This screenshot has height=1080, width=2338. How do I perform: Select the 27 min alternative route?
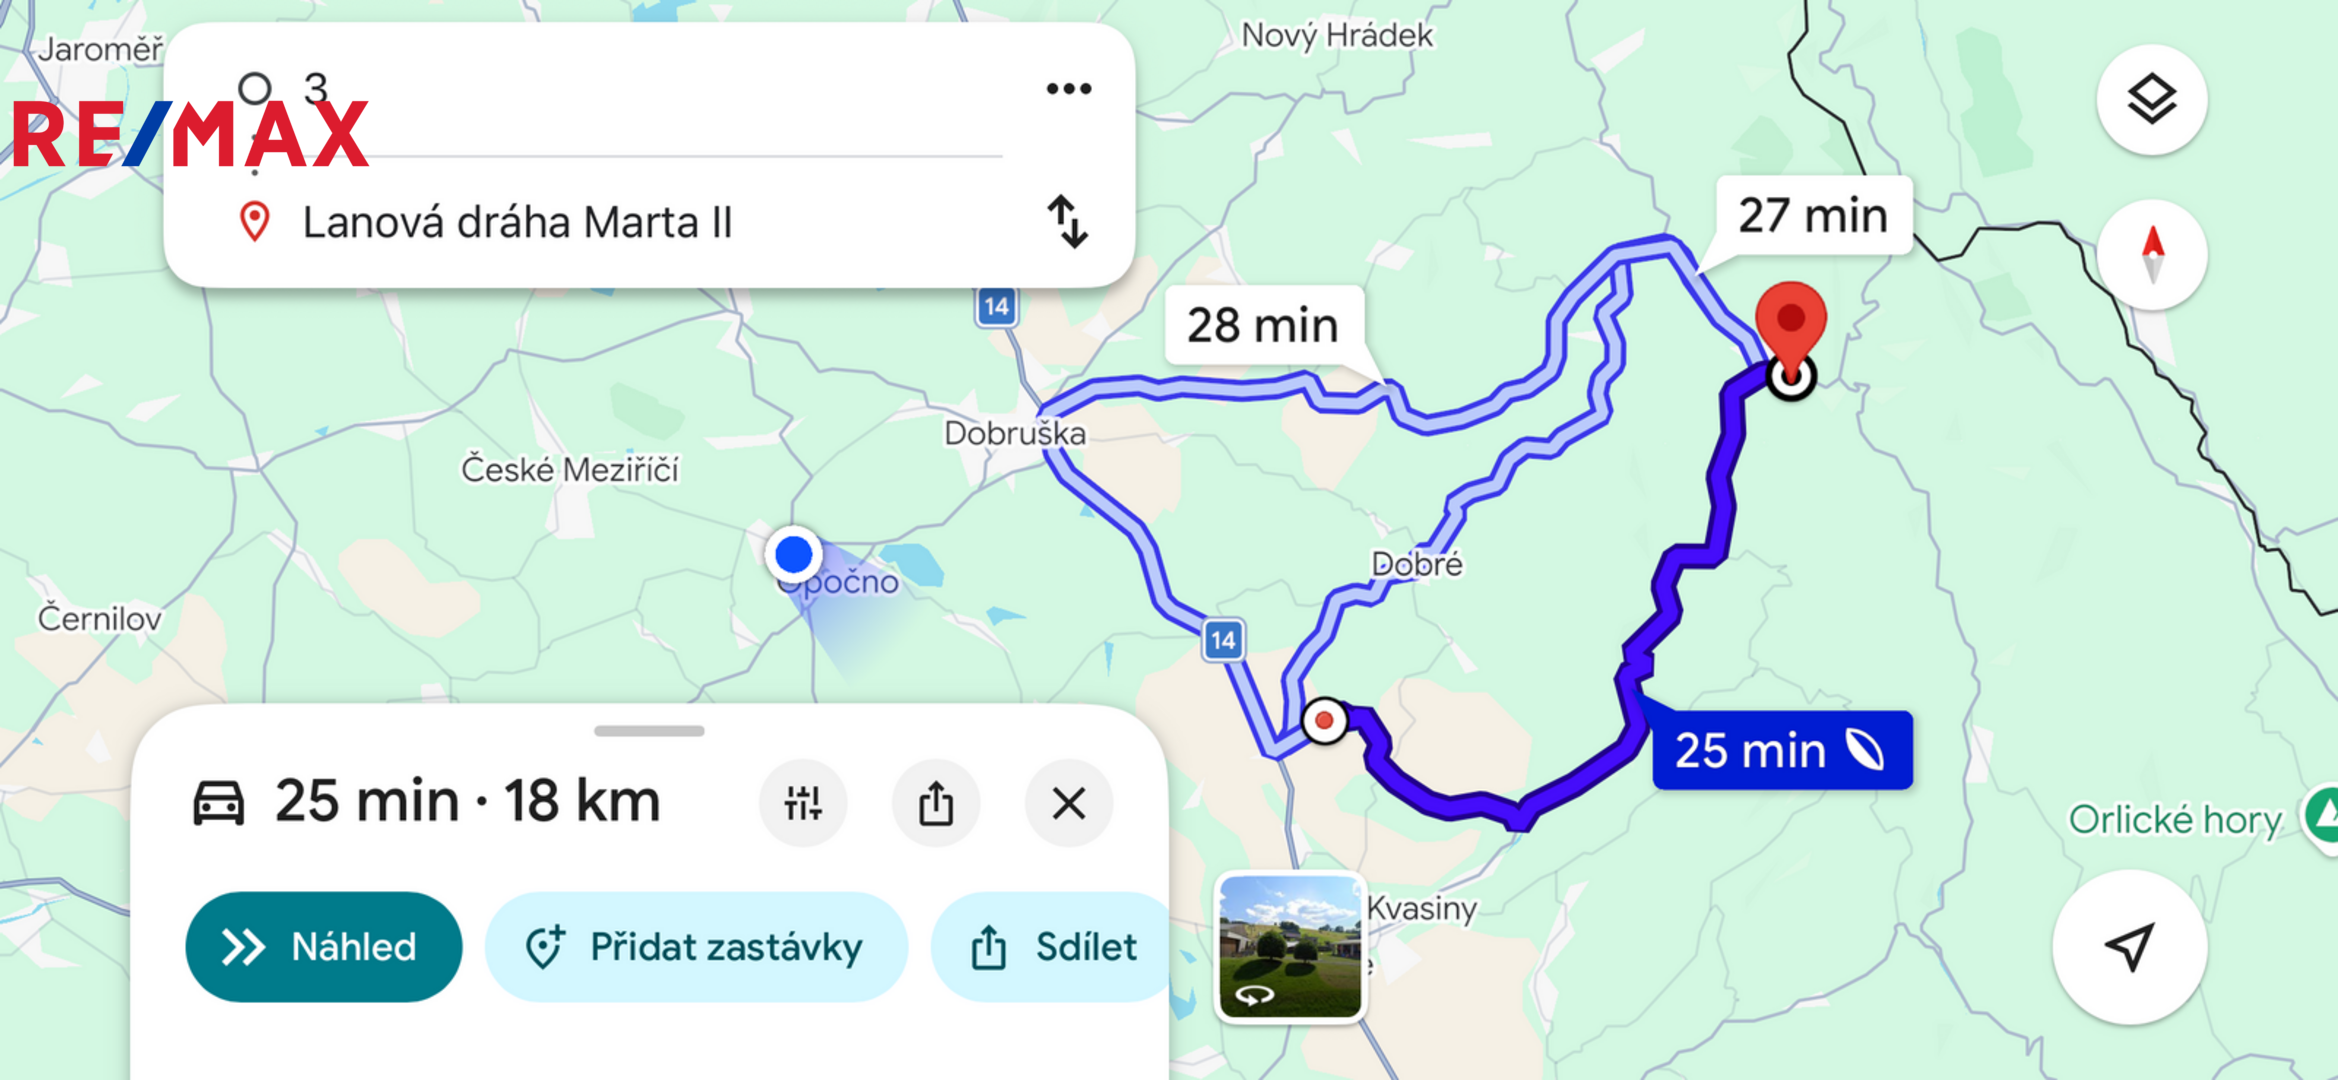pos(1812,216)
